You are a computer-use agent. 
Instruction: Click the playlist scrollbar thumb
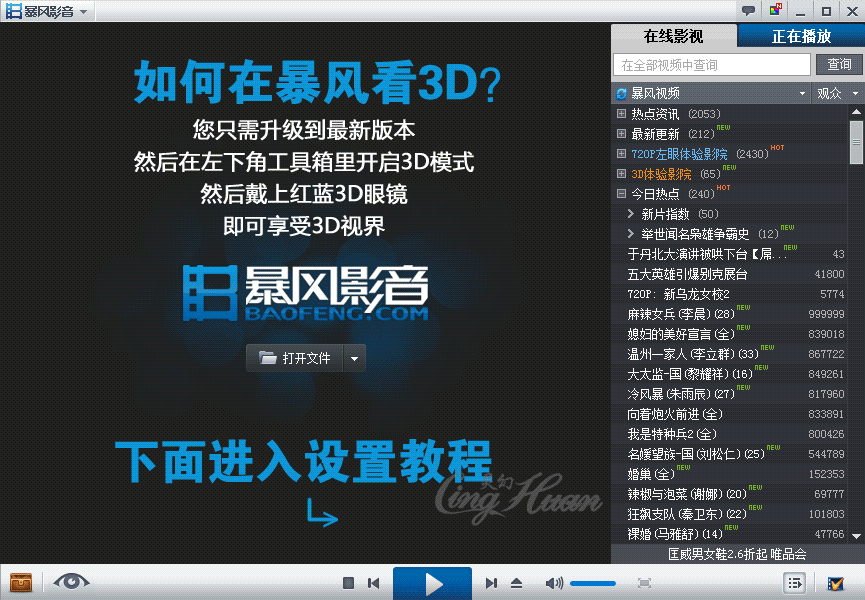point(856,142)
